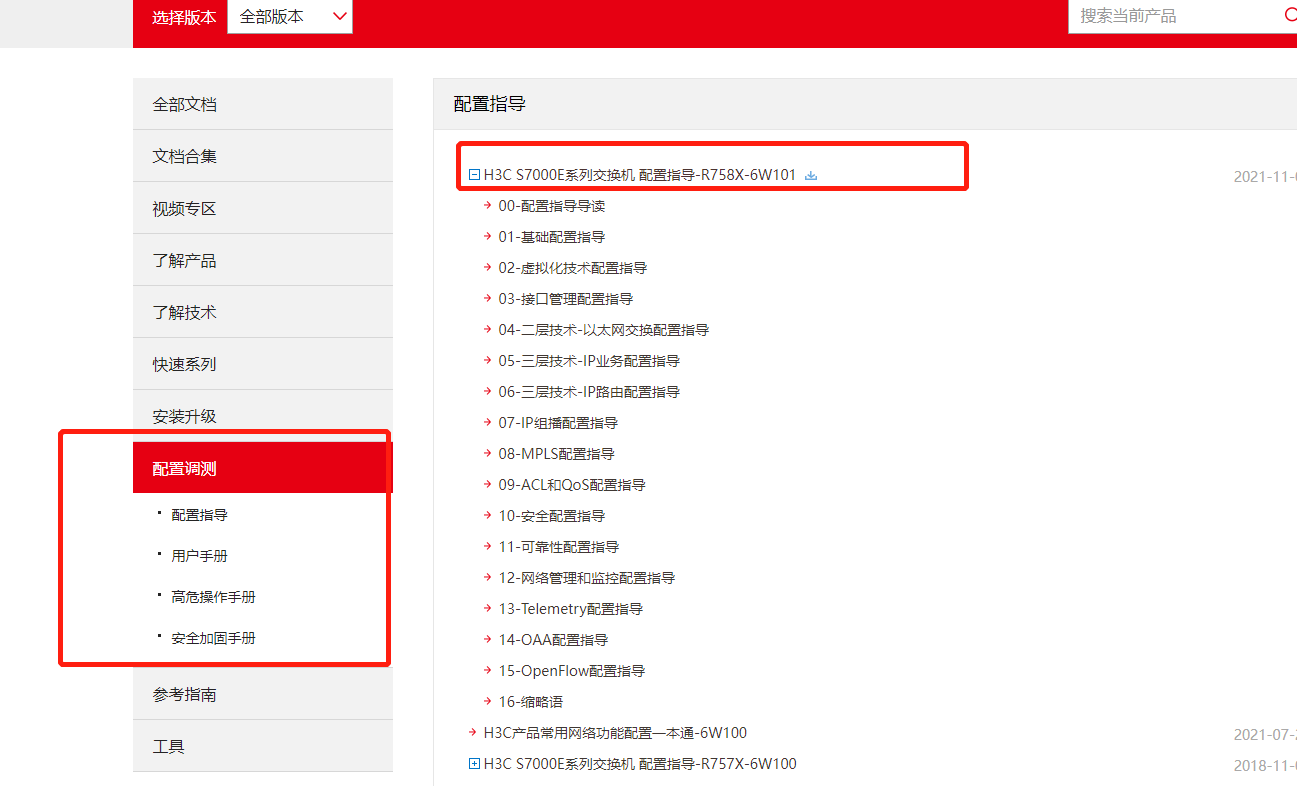The width and height of the screenshot is (1297, 786).
Task: Open 视频专区 in the sidebar
Action: pyautogui.click(x=263, y=208)
